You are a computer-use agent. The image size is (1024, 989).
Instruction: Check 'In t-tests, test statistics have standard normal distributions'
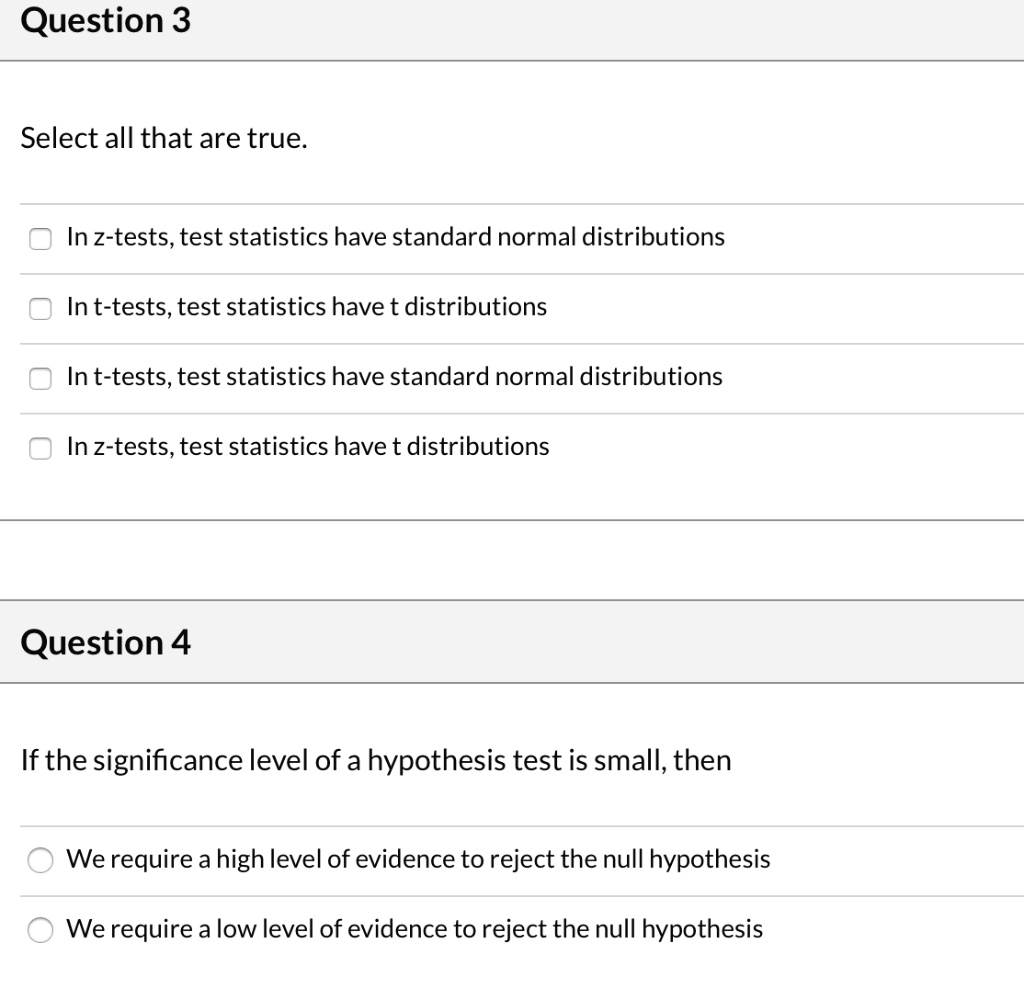click(x=40, y=378)
